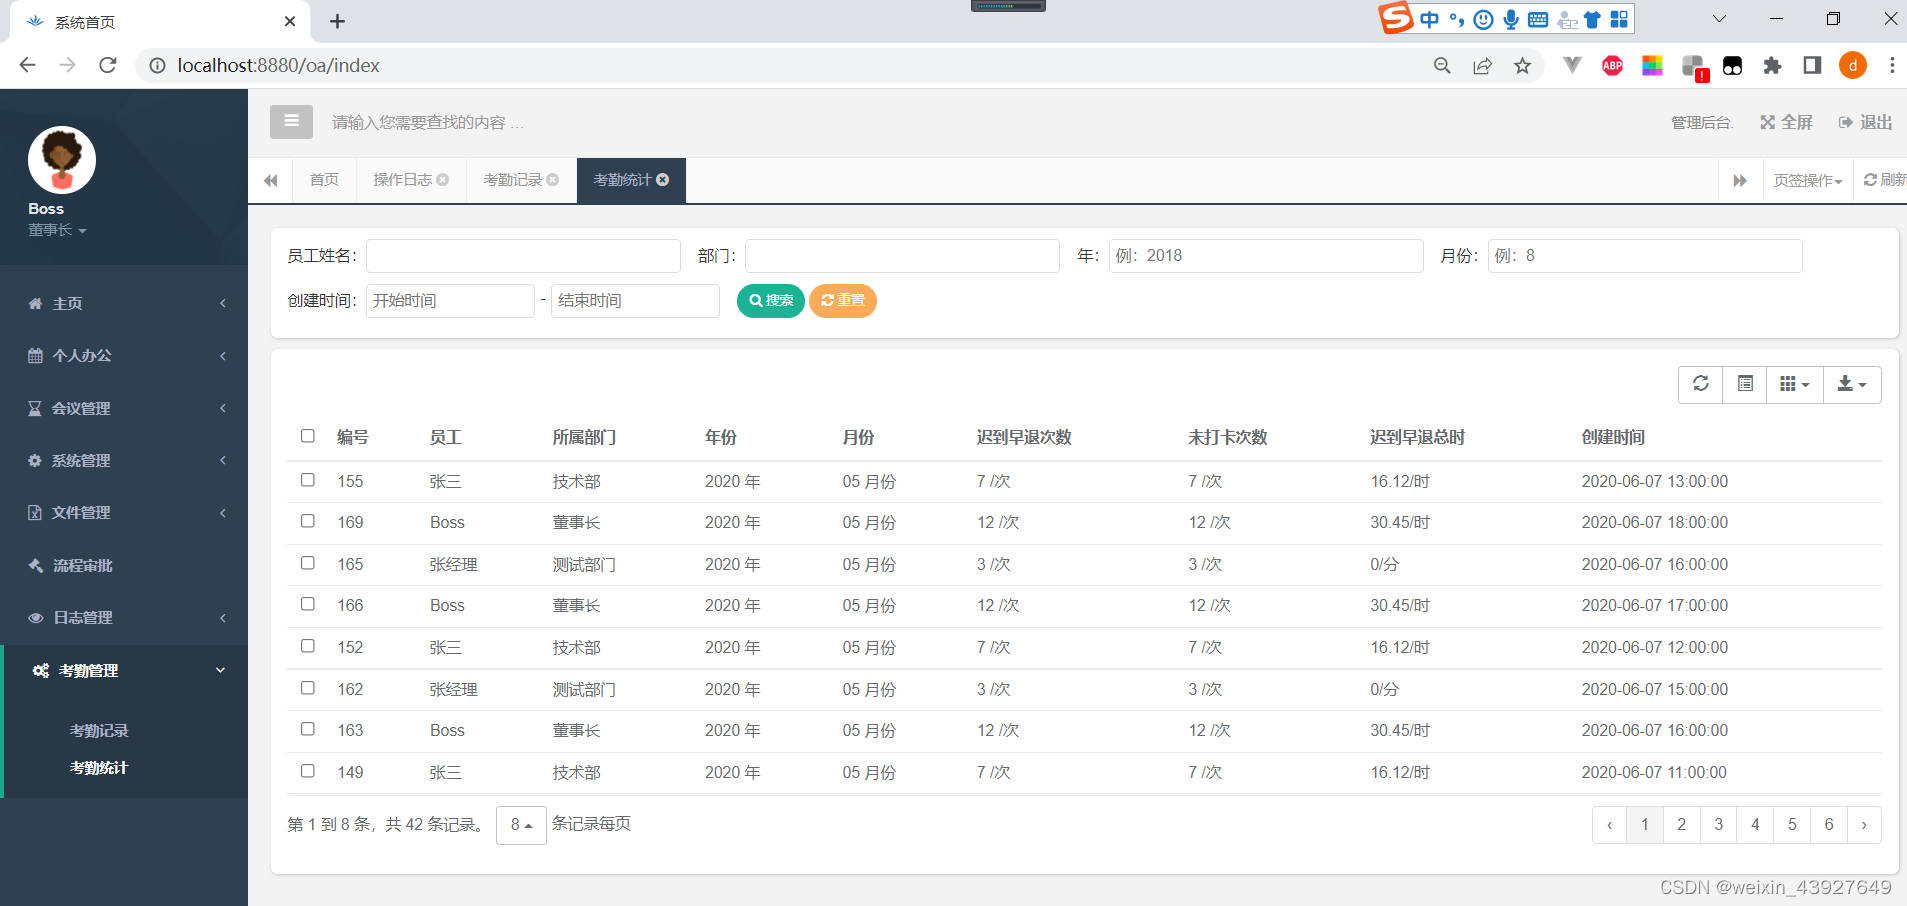
Task: Go to page 3 in pagination
Action: 1717,824
